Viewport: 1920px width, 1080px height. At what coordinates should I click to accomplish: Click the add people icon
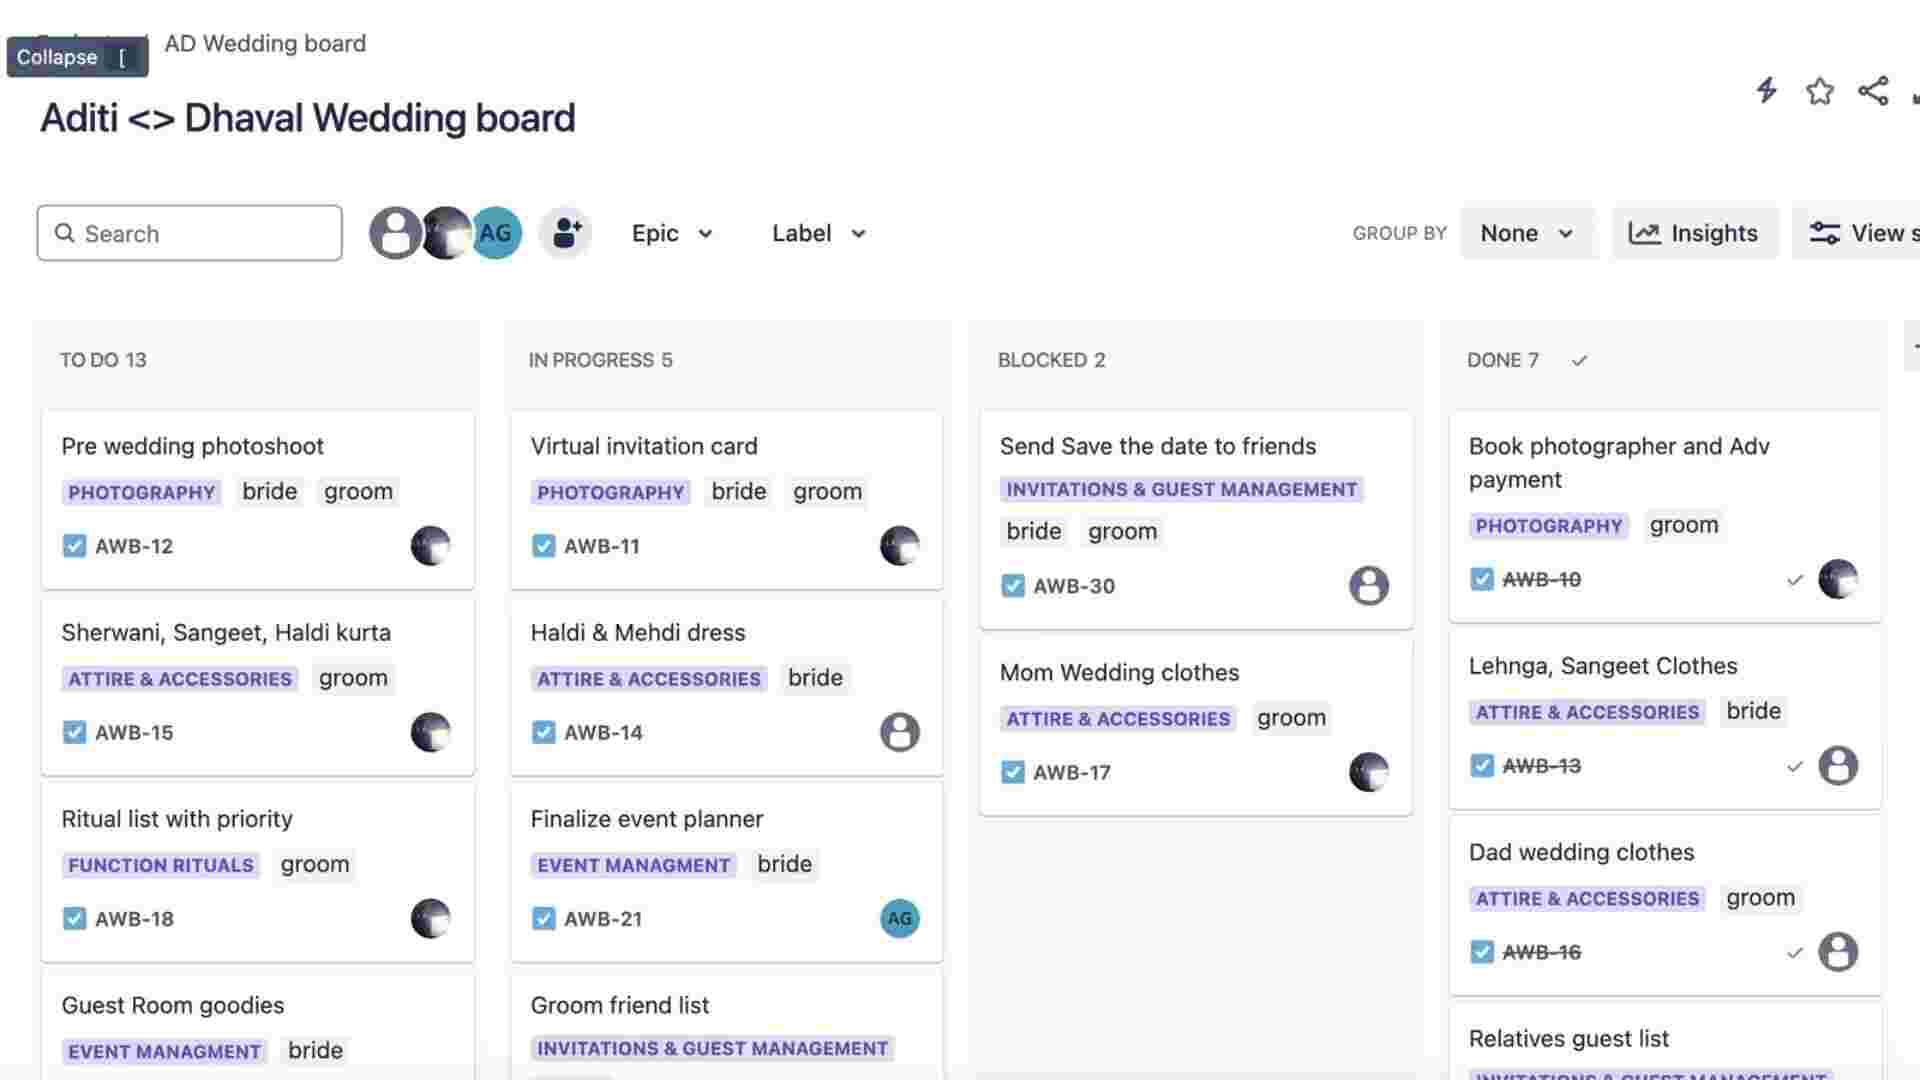pyautogui.click(x=566, y=233)
